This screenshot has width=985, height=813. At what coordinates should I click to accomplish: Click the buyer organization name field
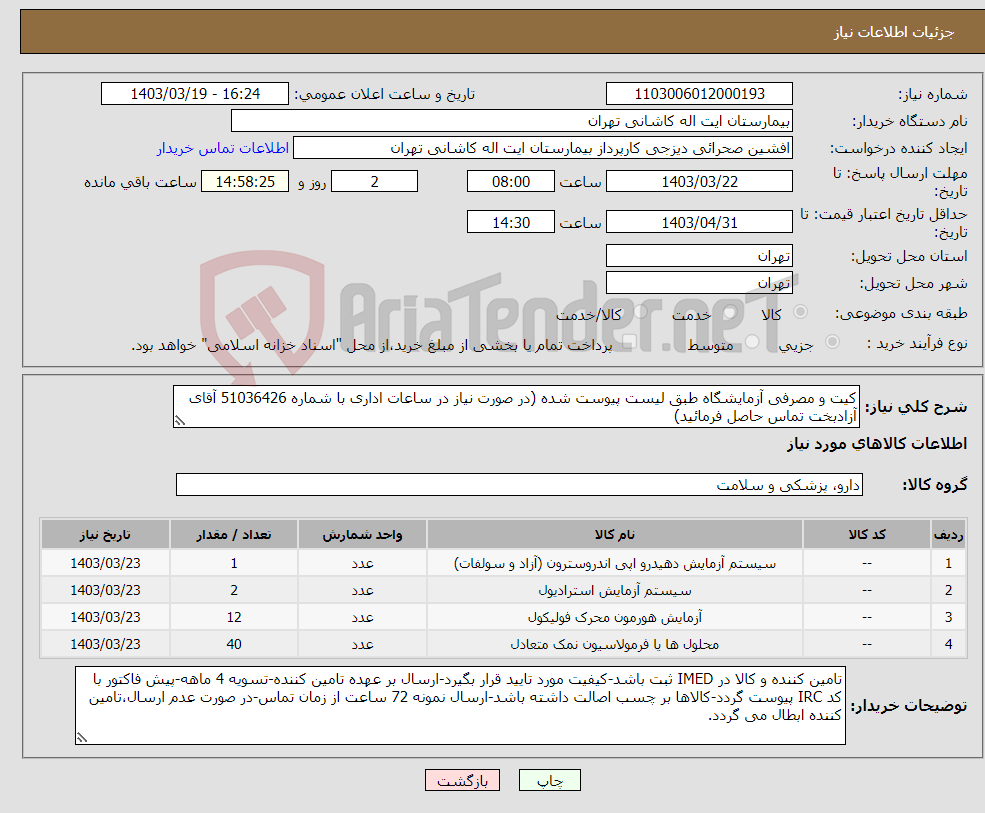coord(512,121)
